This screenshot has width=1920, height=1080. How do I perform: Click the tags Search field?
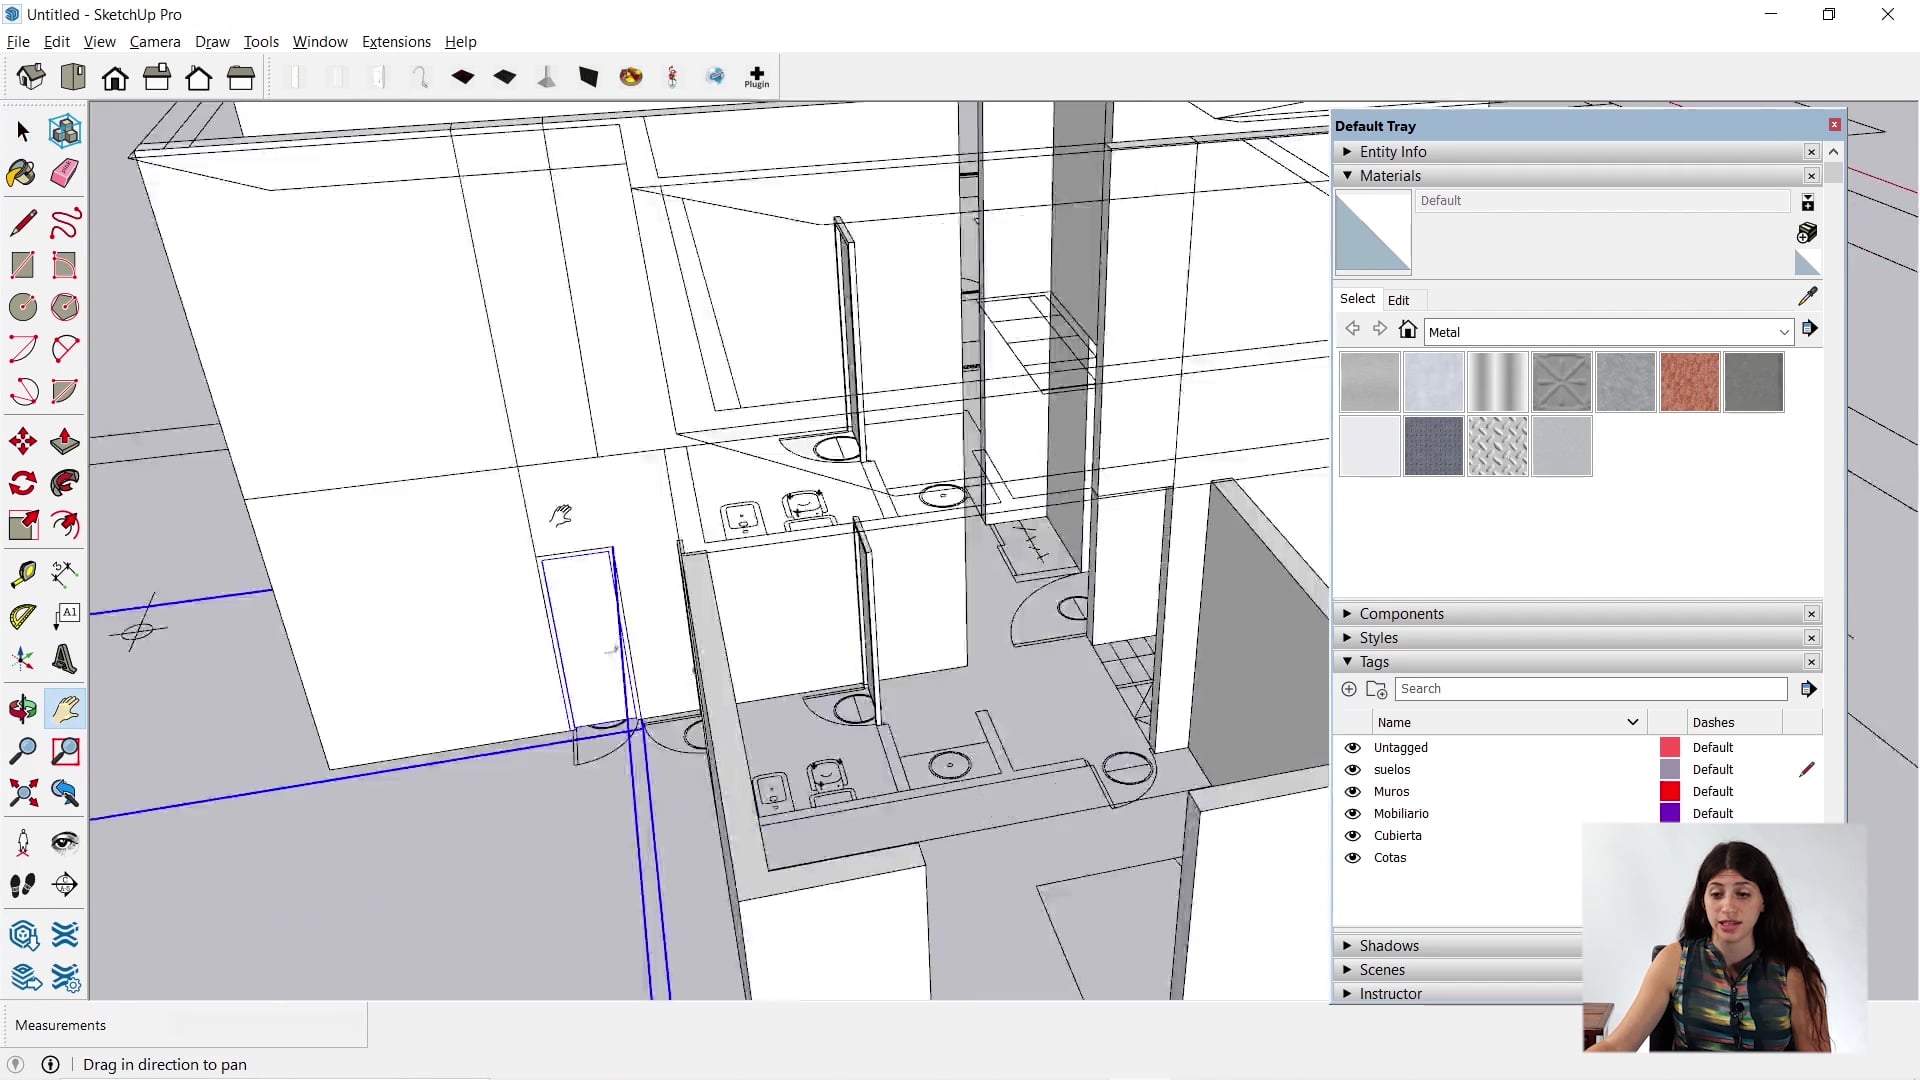click(x=1590, y=688)
